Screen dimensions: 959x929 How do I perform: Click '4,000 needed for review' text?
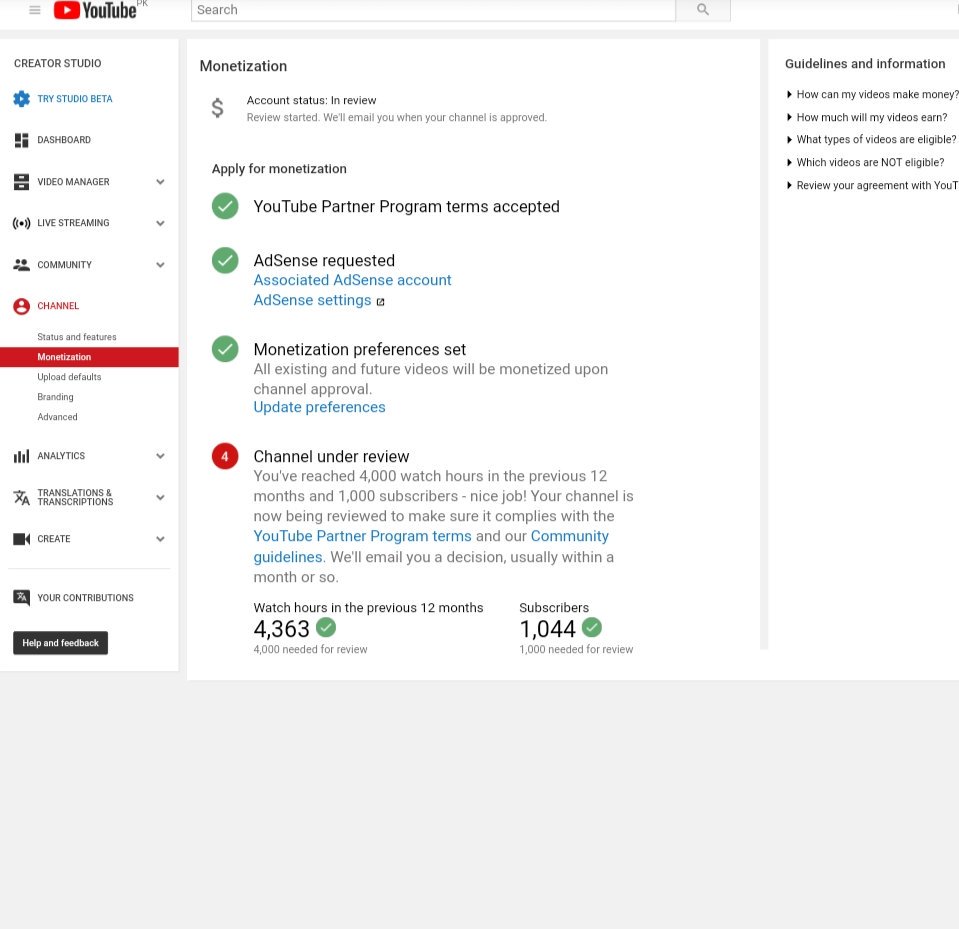click(x=310, y=650)
